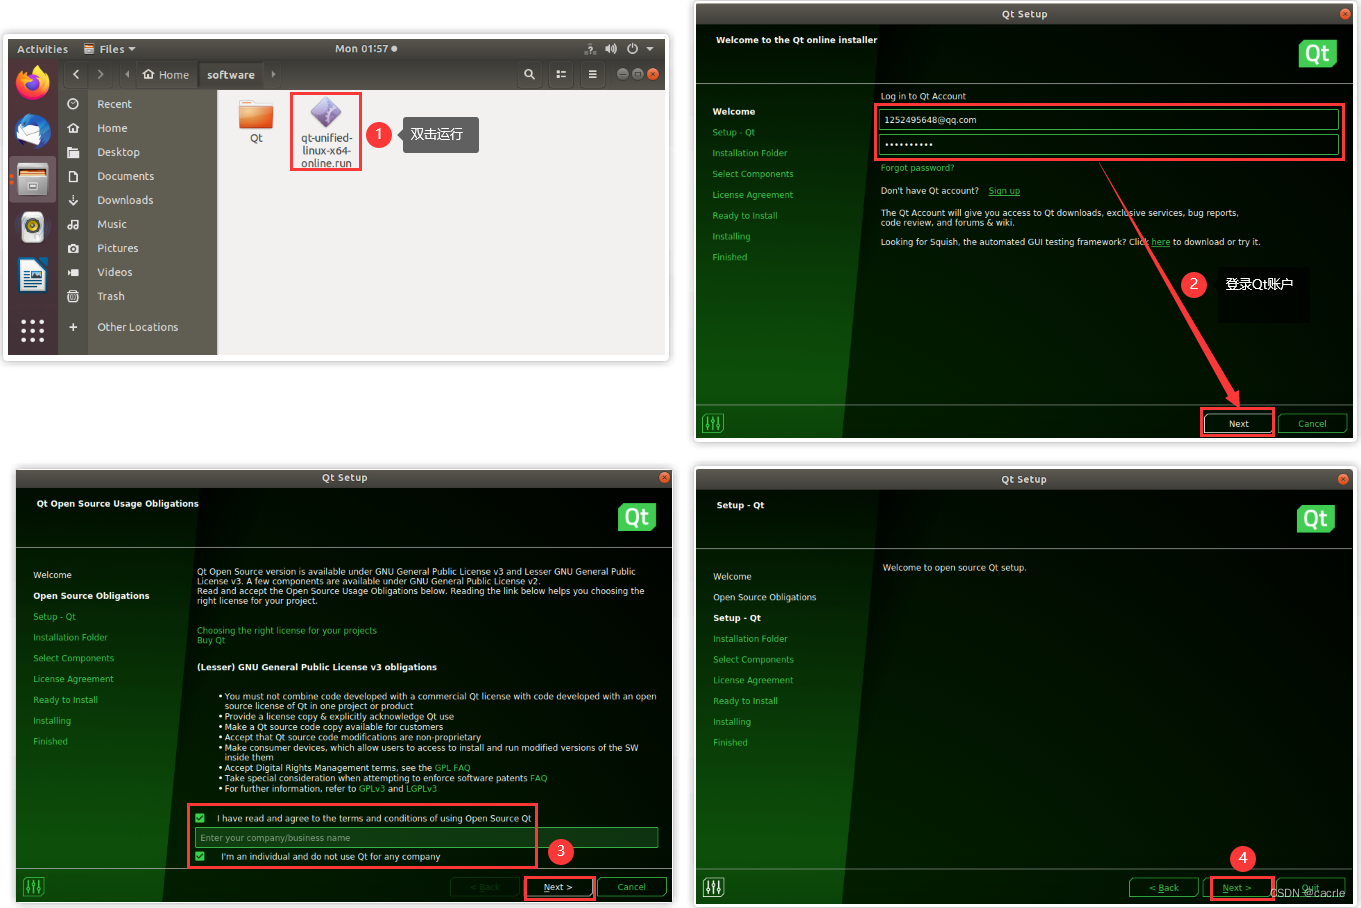Click left path arrow before Home breadcrumb
Image resolution: width=1361 pixels, height=908 pixels.
coord(127,74)
